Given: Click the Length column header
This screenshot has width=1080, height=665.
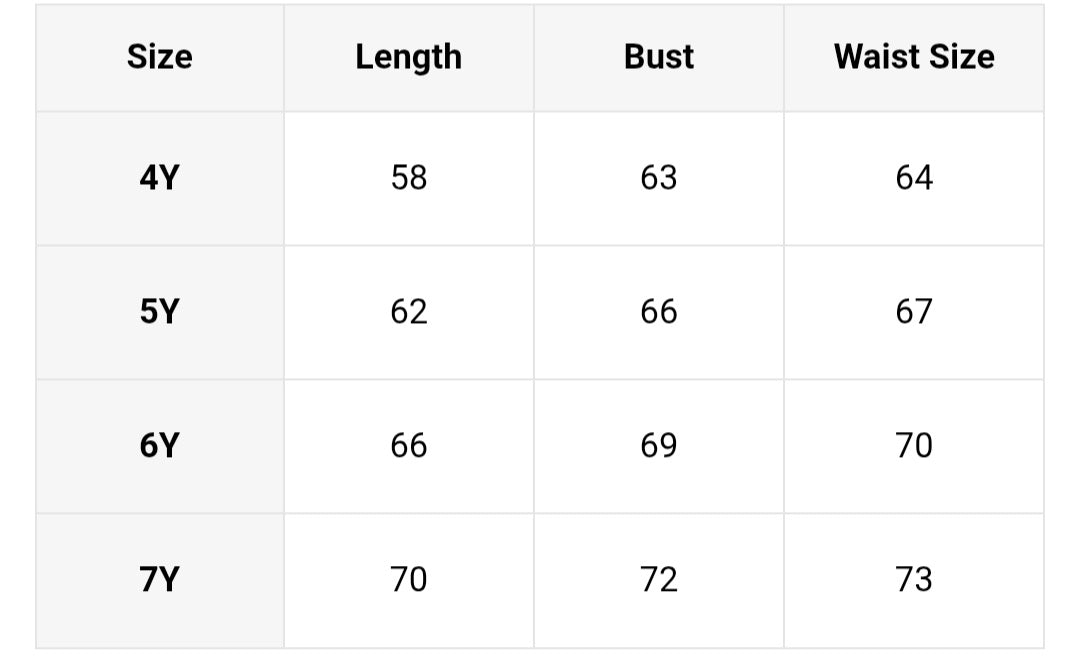Looking at the screenshot, I should pyautogui.click(x=408, y=57).
